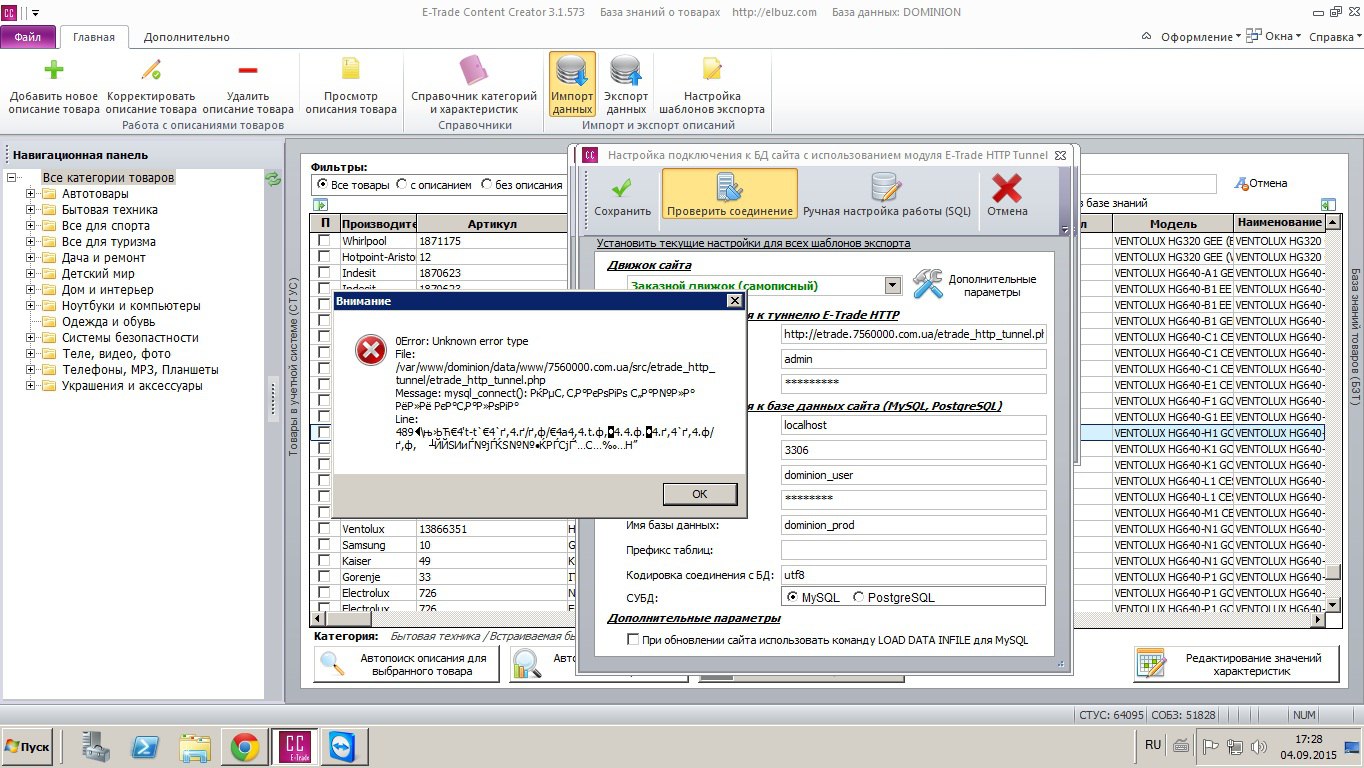Click the Кодировка соединения field utf8
The height and width of the screenshot is (768, 1364).
coord(914,575)
